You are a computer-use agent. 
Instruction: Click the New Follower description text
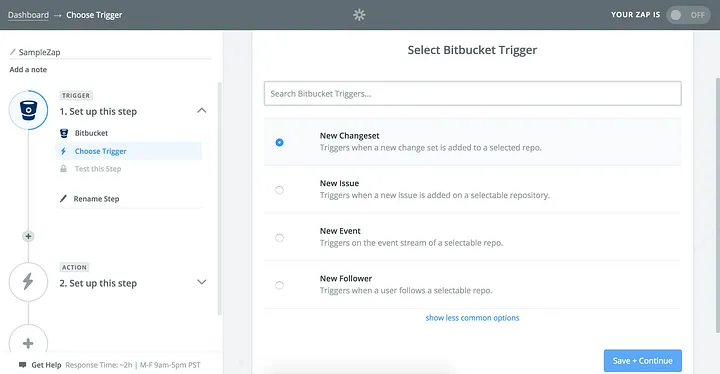pyautogui.click(x=406, y=290)
